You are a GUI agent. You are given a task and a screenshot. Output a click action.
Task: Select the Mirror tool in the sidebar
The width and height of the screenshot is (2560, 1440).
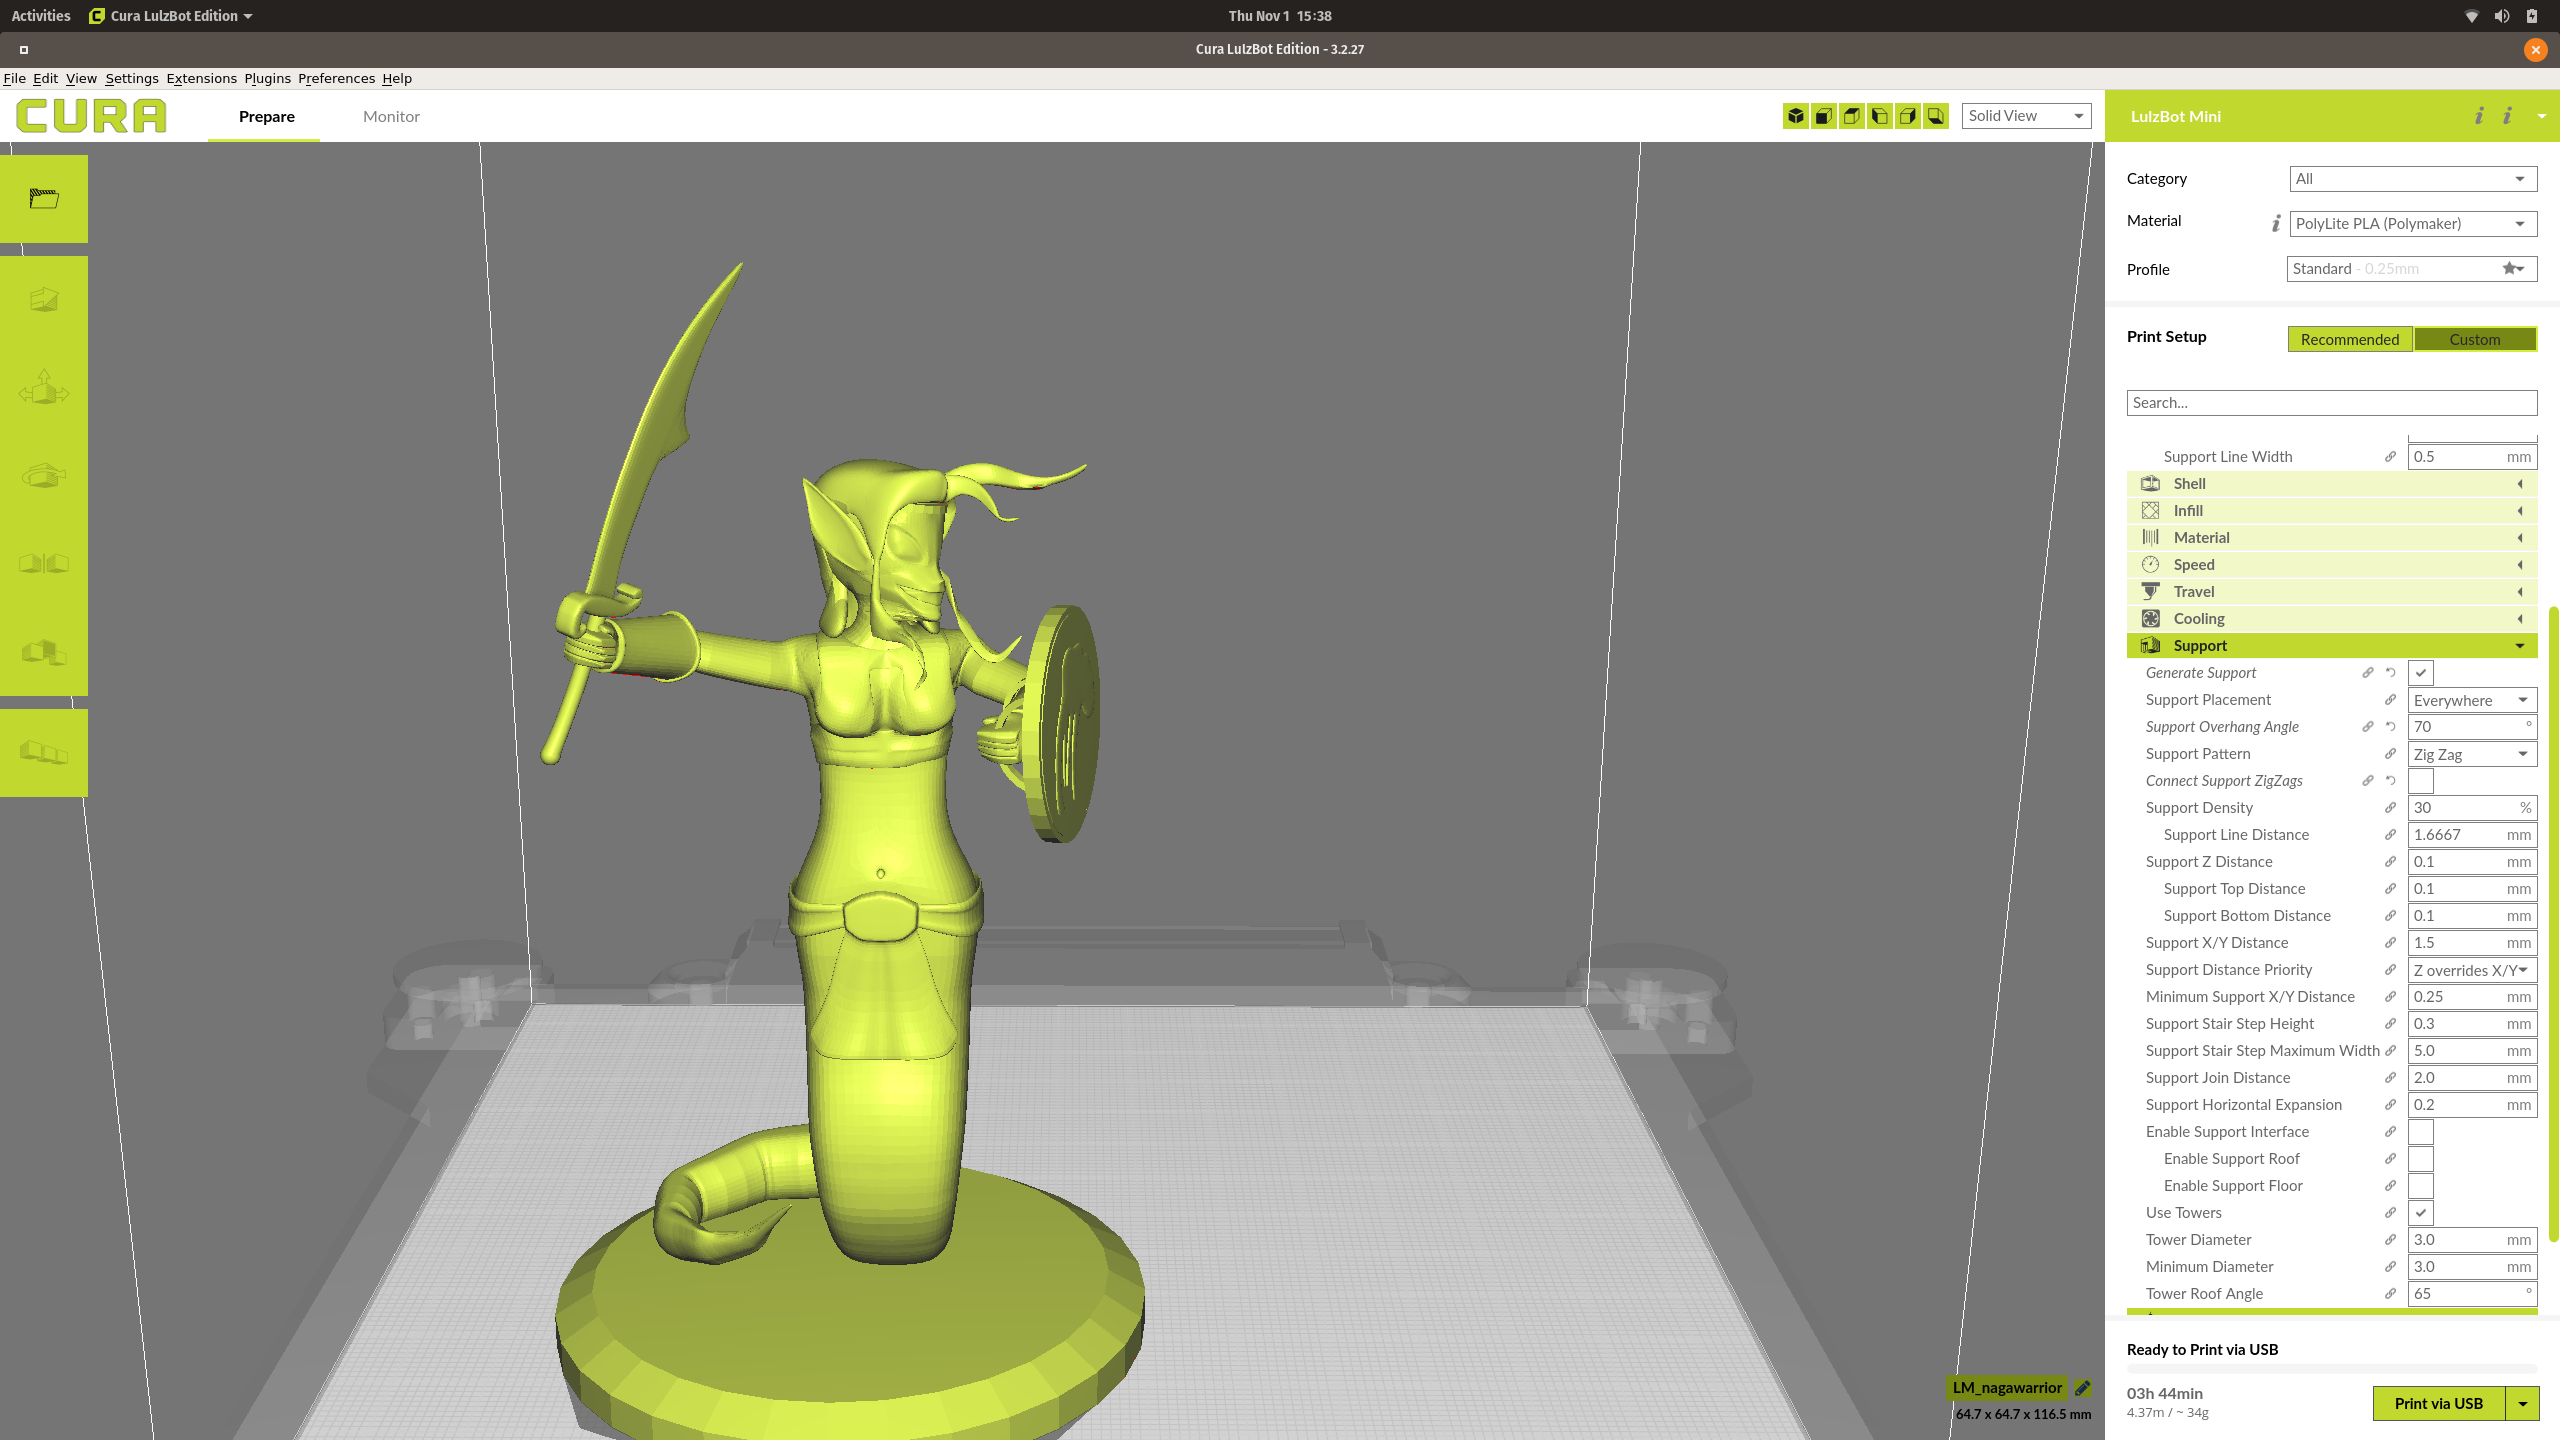click(44, 564)
